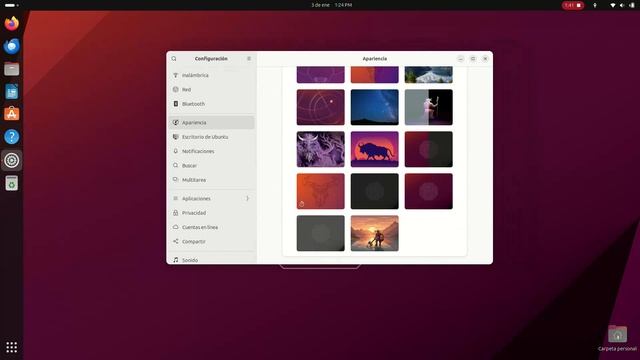The image size is (640, 360).
Task: Open the hamburger menu in Configuración header
Action: 249,59
